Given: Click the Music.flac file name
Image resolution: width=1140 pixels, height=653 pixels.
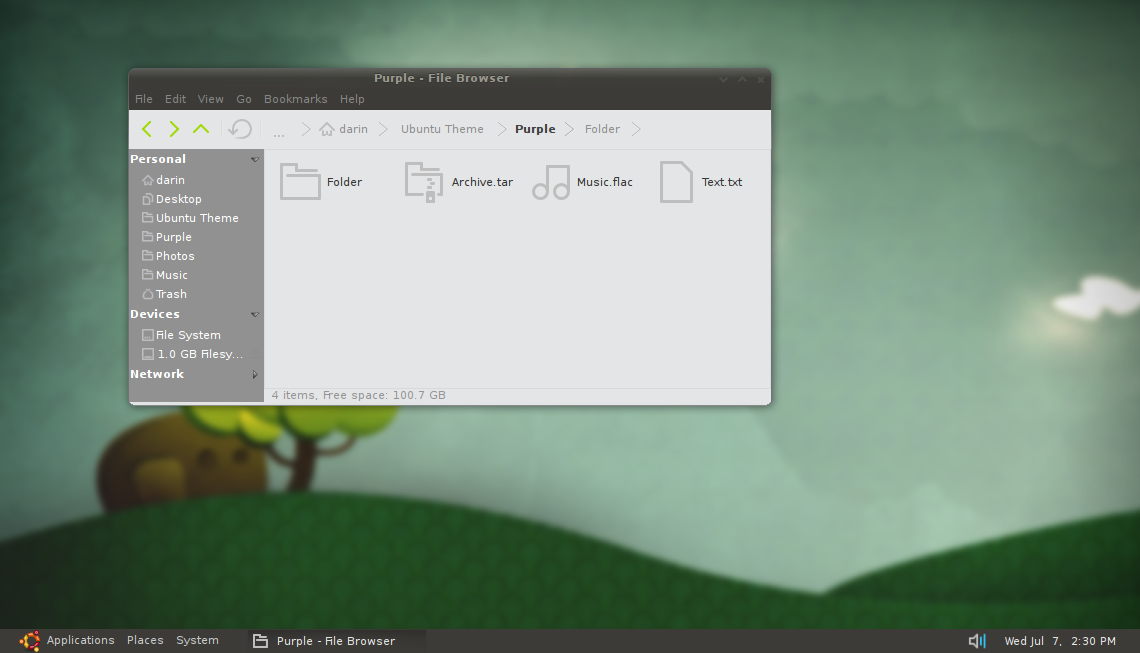Looking at the screenshot, I should tap(604, 182).
